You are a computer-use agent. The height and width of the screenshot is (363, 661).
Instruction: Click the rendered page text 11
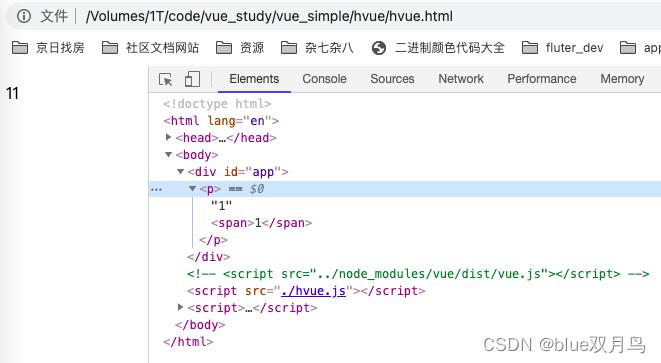(12, 93)
